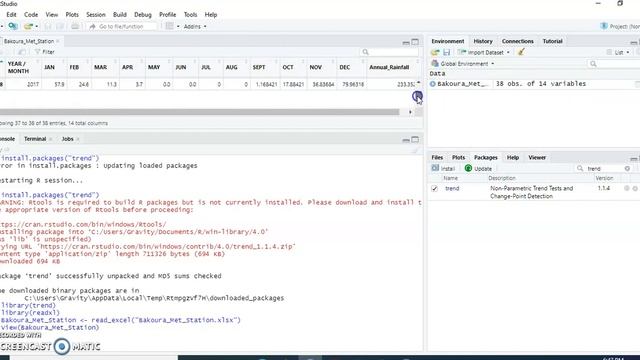
Task: Open the Debug menu
Action: click(143, 14)
